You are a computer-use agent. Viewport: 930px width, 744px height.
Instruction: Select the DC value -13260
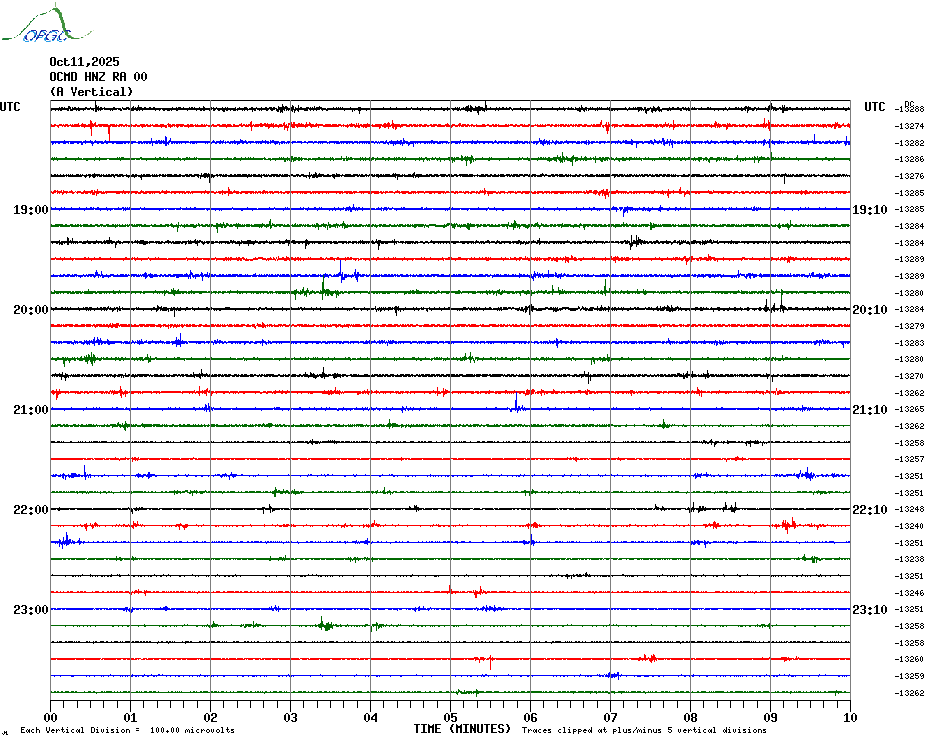(910, 659)
